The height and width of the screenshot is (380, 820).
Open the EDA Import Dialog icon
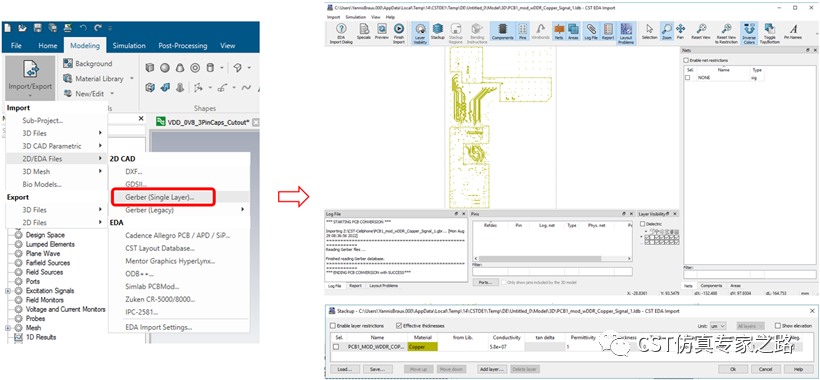coord(341,33)
